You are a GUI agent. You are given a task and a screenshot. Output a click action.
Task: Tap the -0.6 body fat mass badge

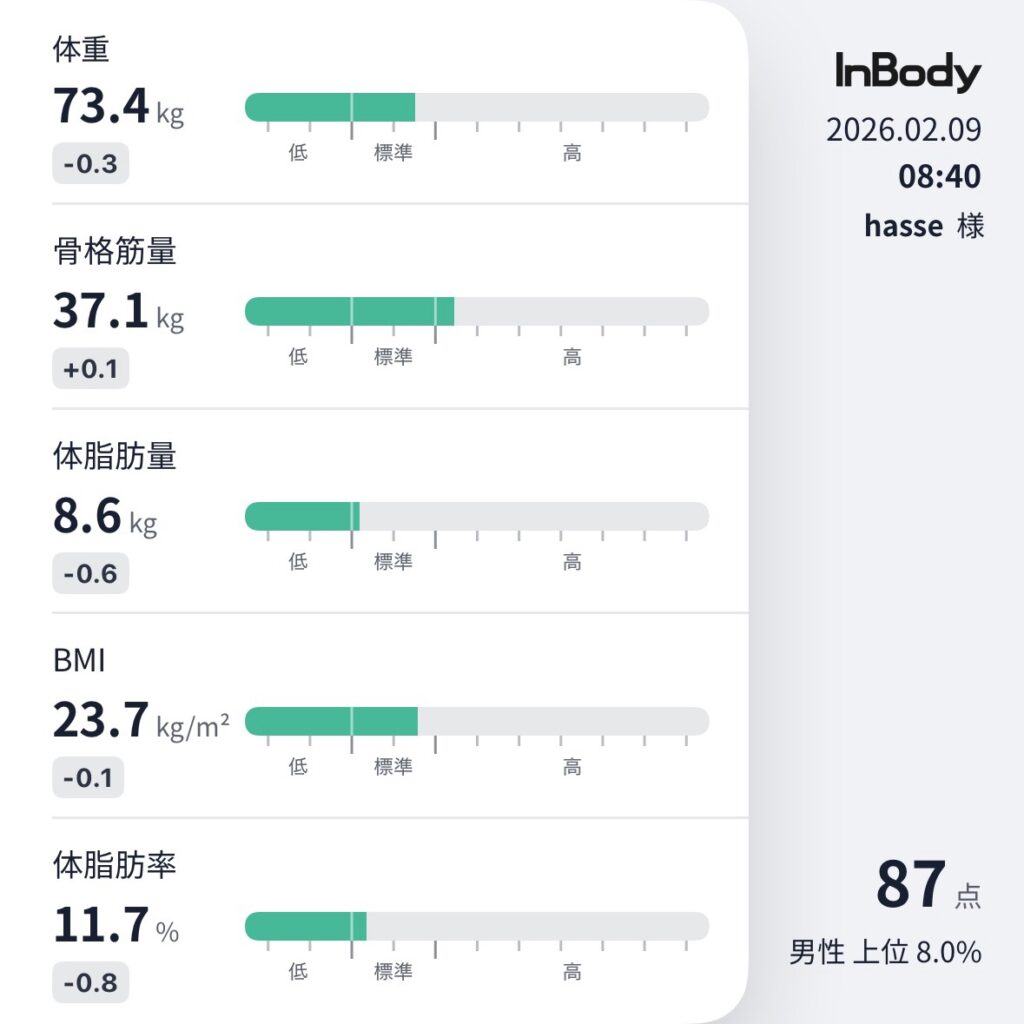[90, 574]
